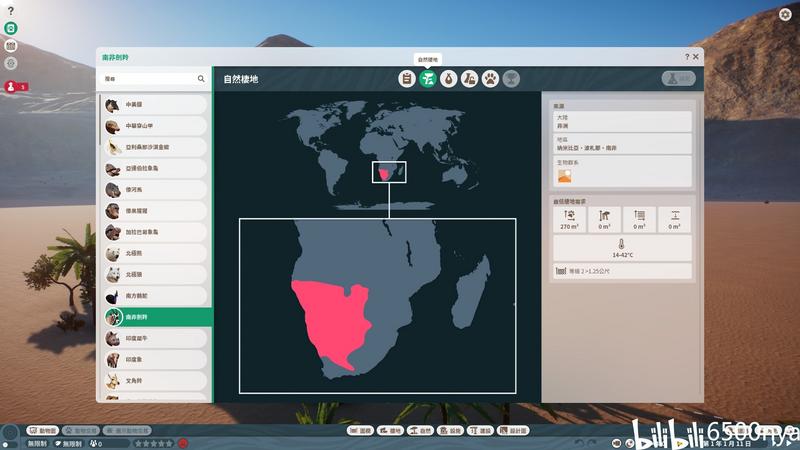This screenshot has width=800, height=450.
Task: Click the 270 m² land area requirement
Action: 569,219
